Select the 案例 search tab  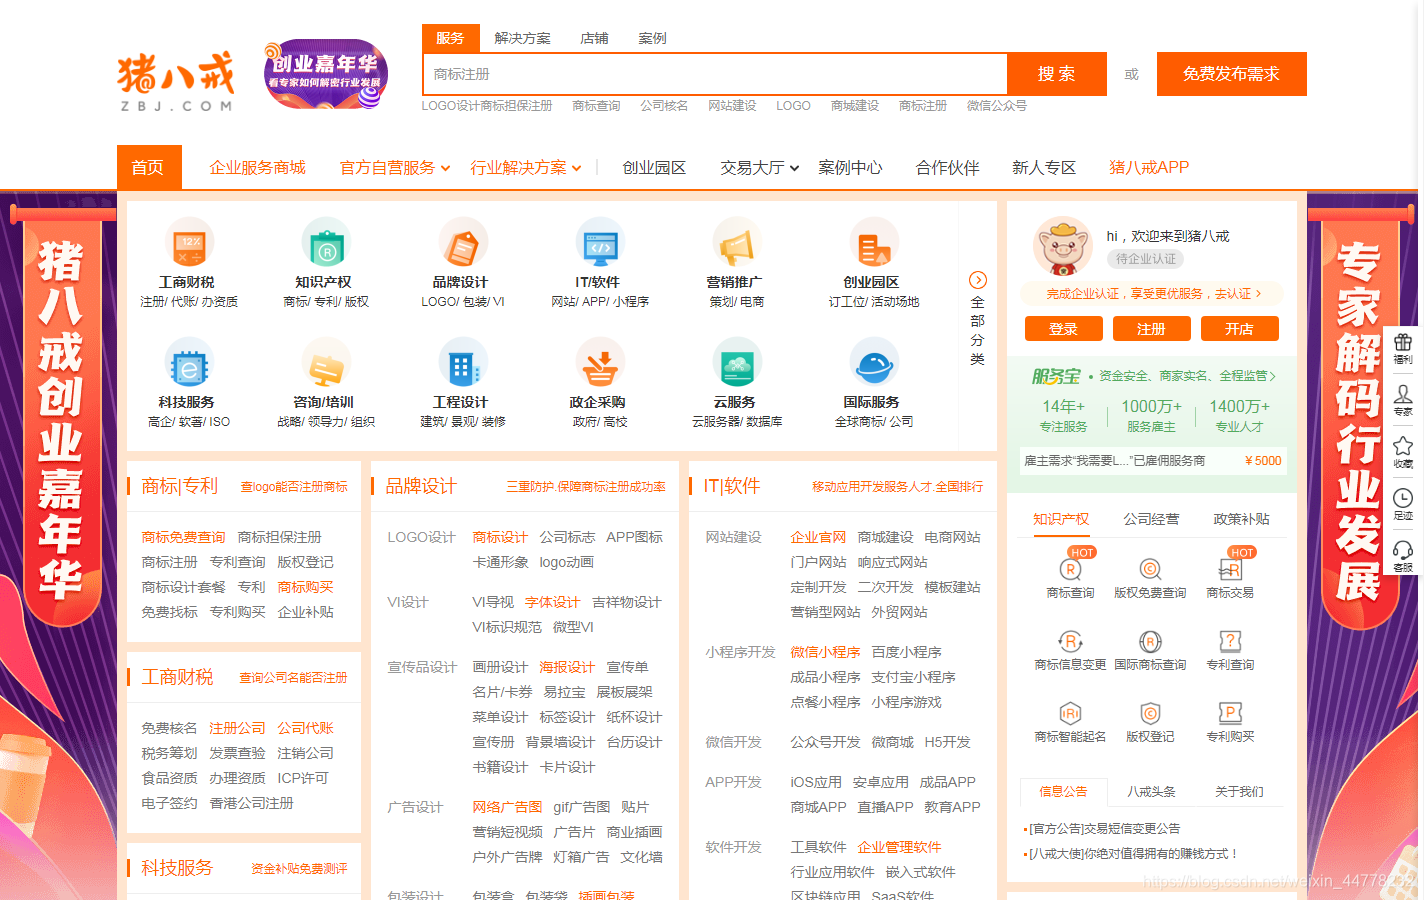[652, 38]
